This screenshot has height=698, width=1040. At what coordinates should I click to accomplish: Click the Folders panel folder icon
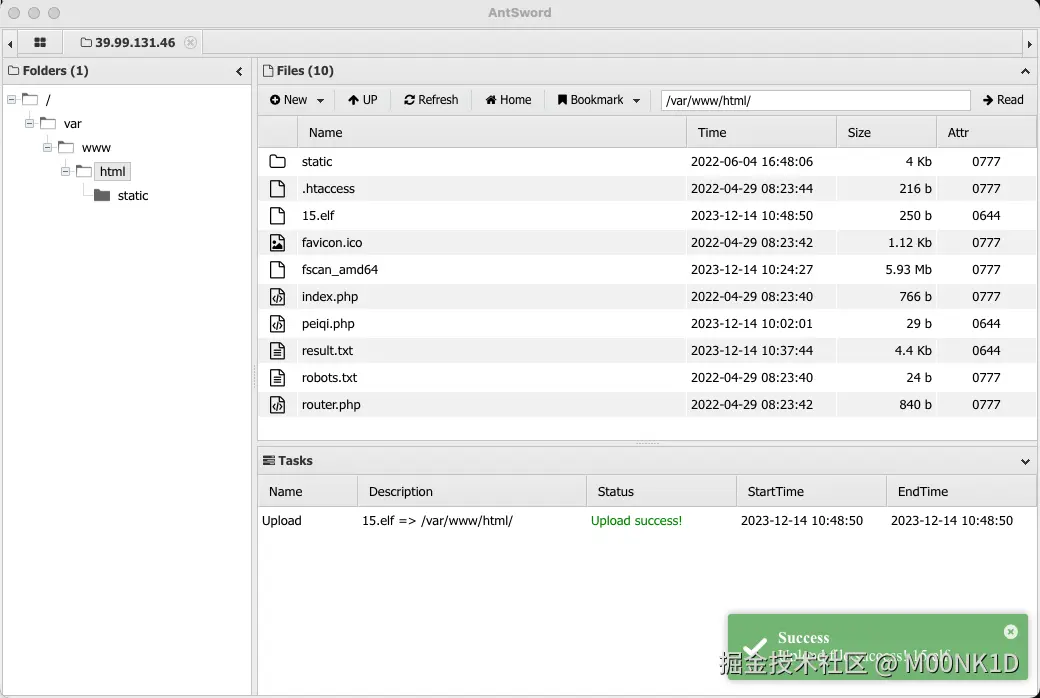click(13, 70)
